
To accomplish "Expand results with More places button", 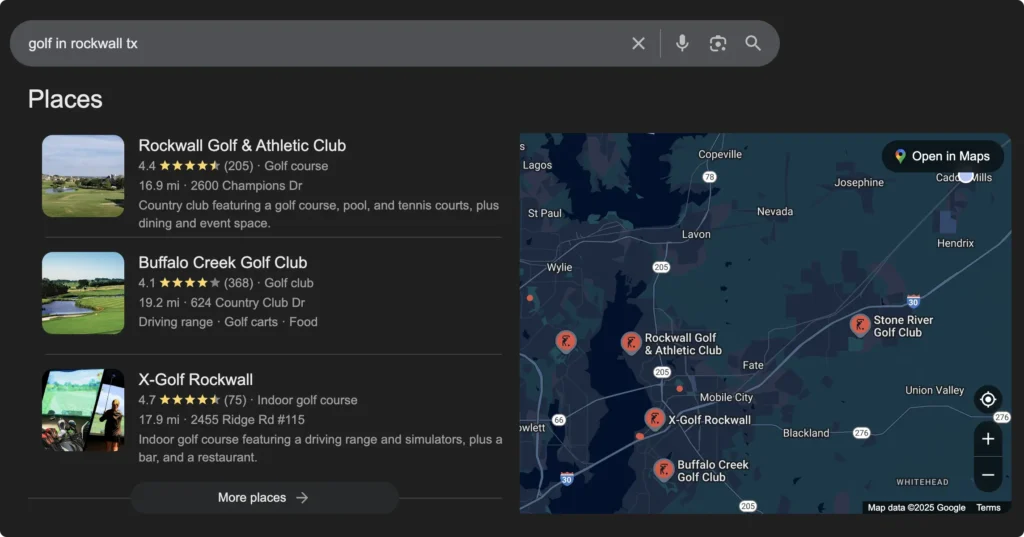I will 264,497.
